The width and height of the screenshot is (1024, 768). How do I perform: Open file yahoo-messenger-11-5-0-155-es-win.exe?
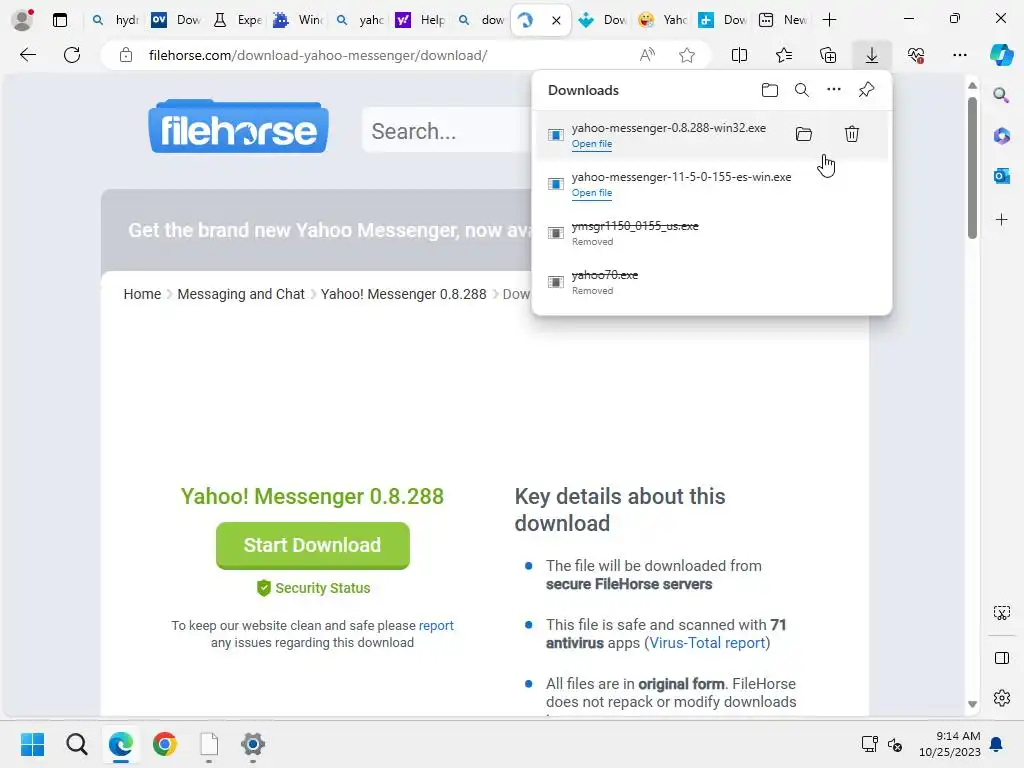(x=592, y=193)
